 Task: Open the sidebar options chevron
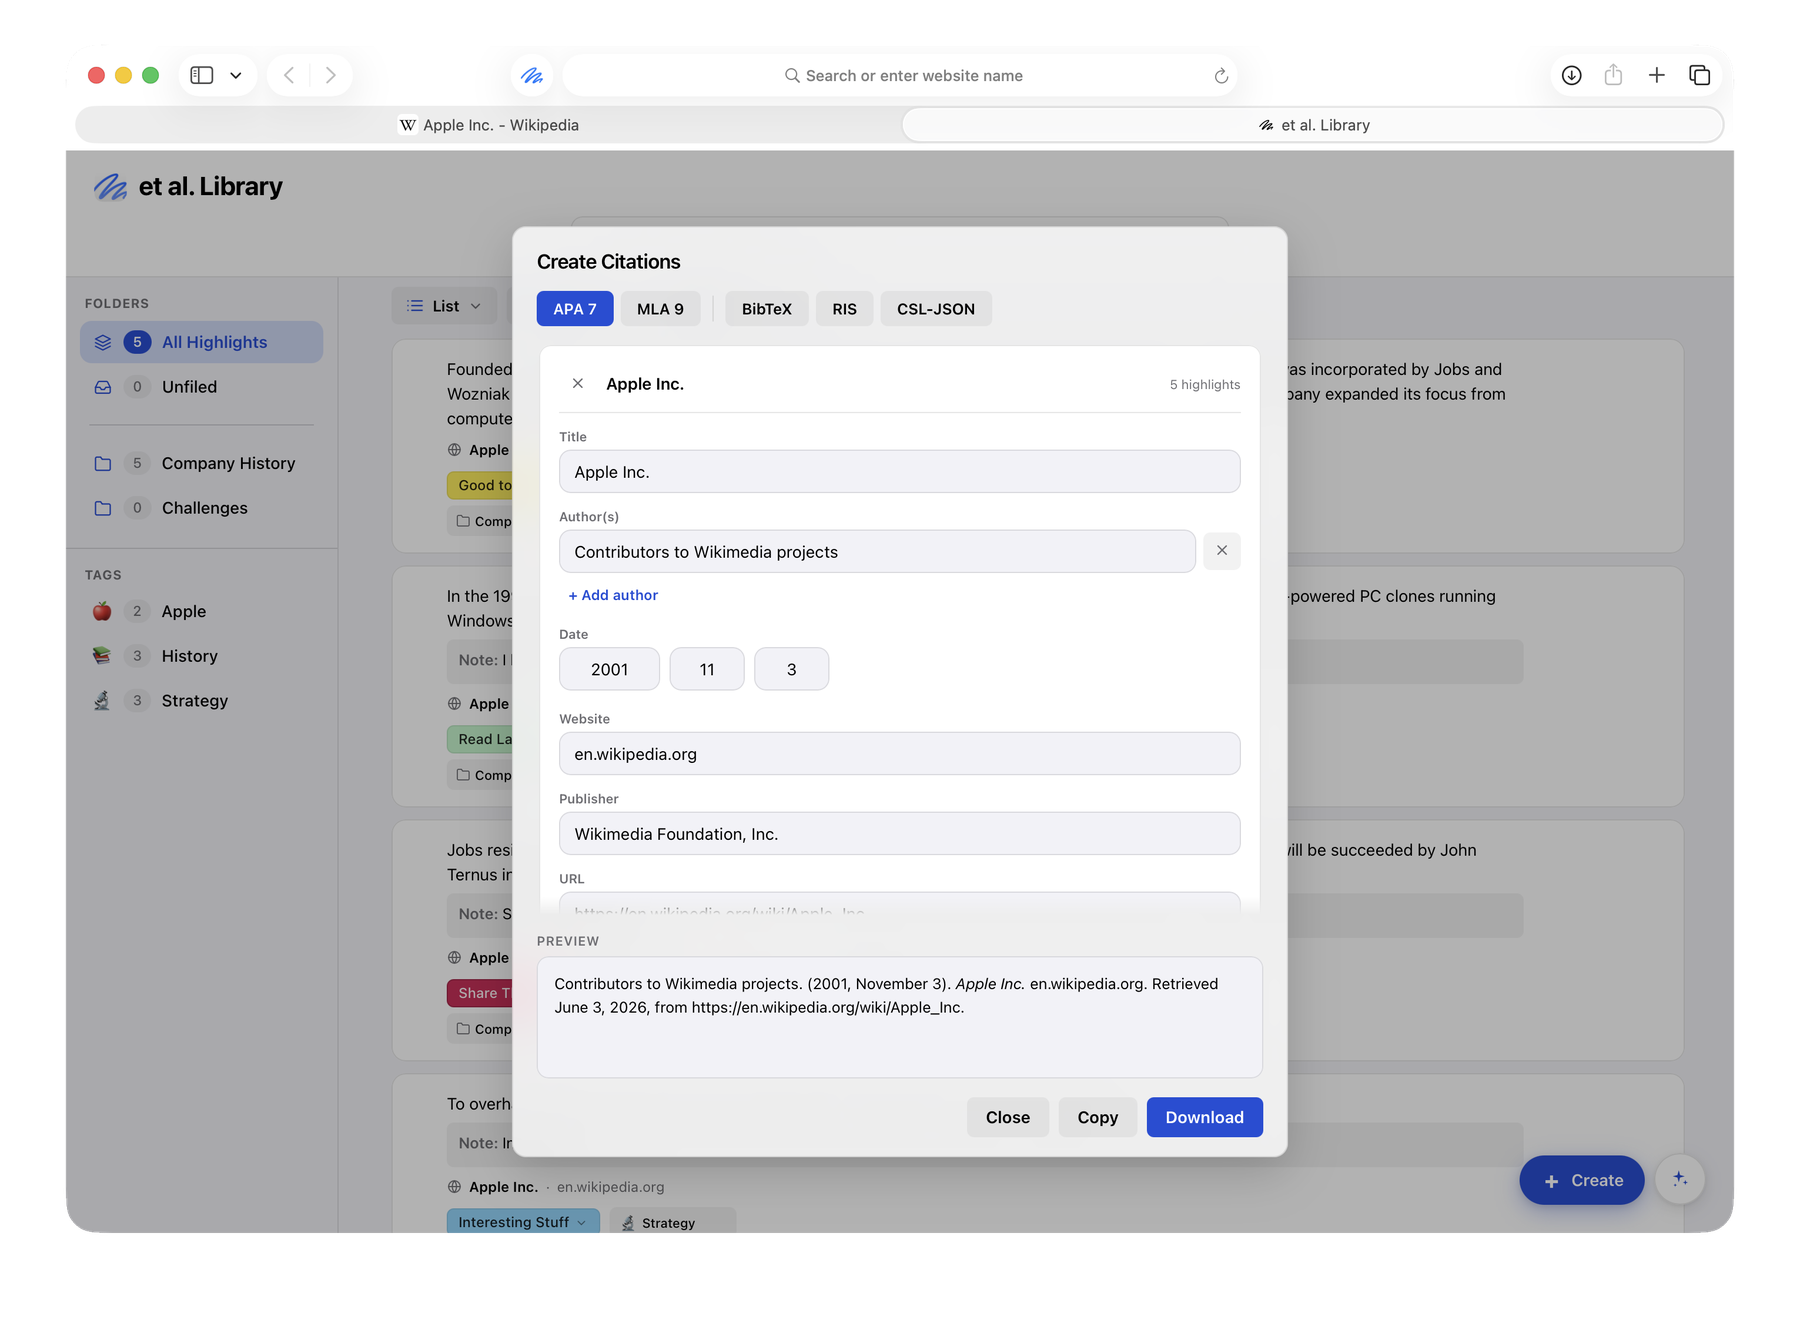(x=236, y=75)
